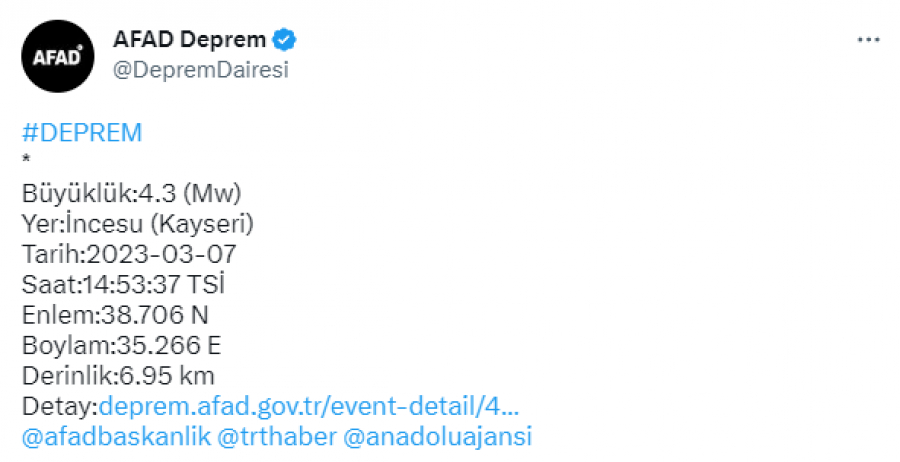Follow the deprem.afad.gov.tr event-detail link
The width and height of the screenshot is (900, 462).
pyautogui.click(x=308, y=406)
